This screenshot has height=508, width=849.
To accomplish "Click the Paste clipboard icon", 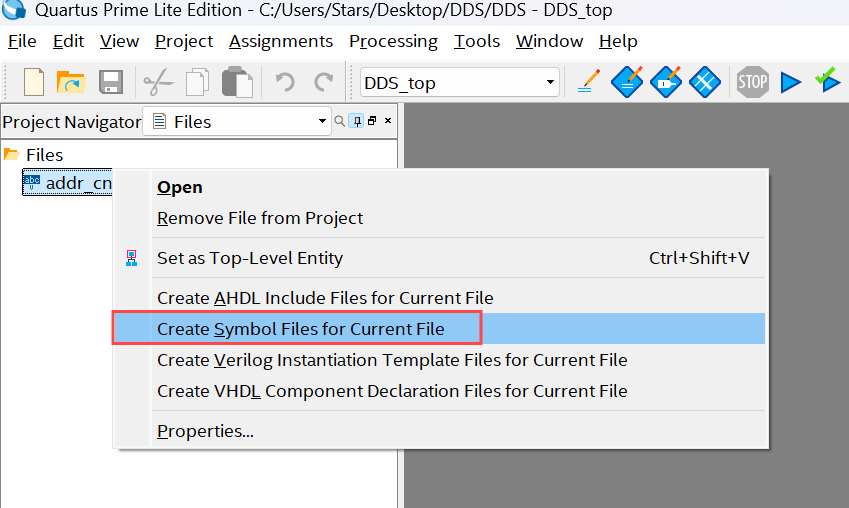I will point(237,82).
